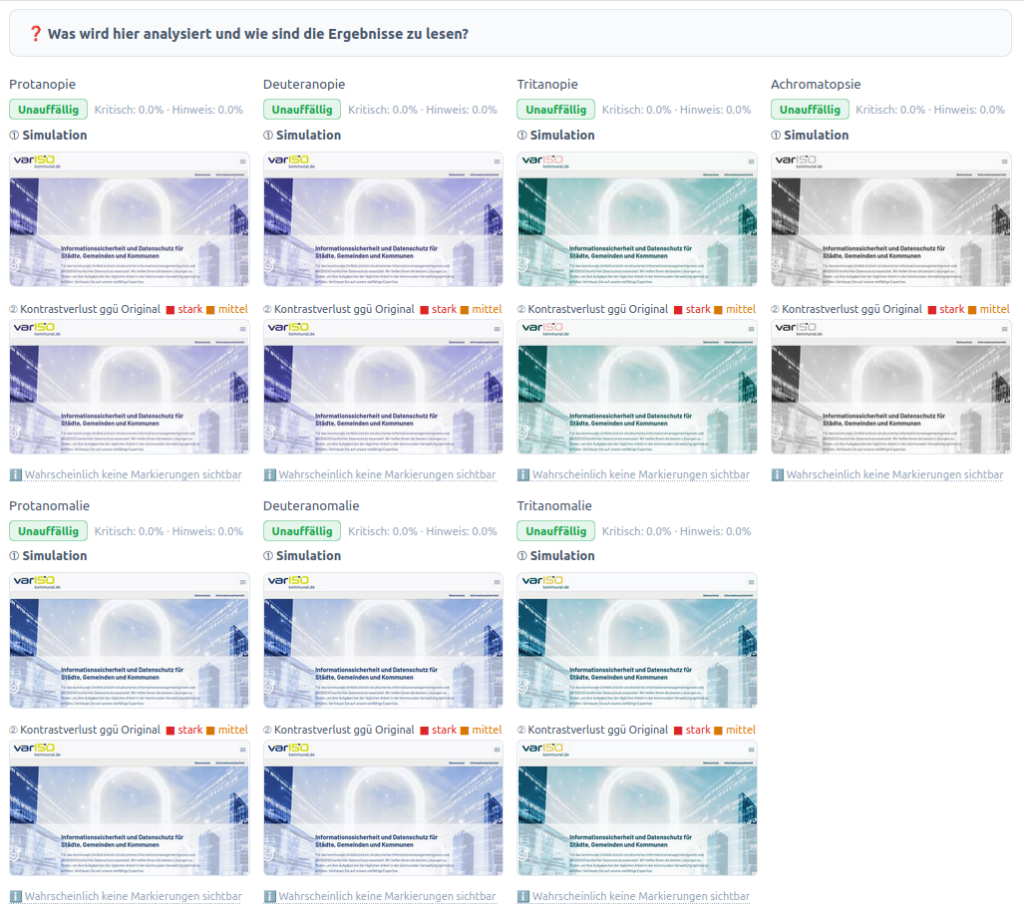Click the info icon under Tritanopie contrast image
The image size is (1024, 913).
pos(523,475)
